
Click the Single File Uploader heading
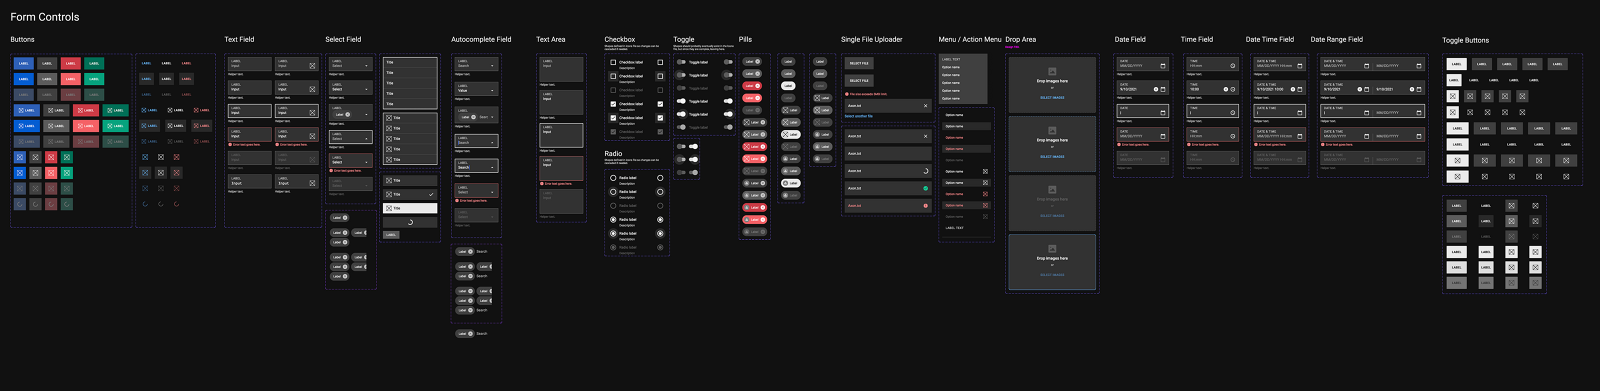pos(871,39)
